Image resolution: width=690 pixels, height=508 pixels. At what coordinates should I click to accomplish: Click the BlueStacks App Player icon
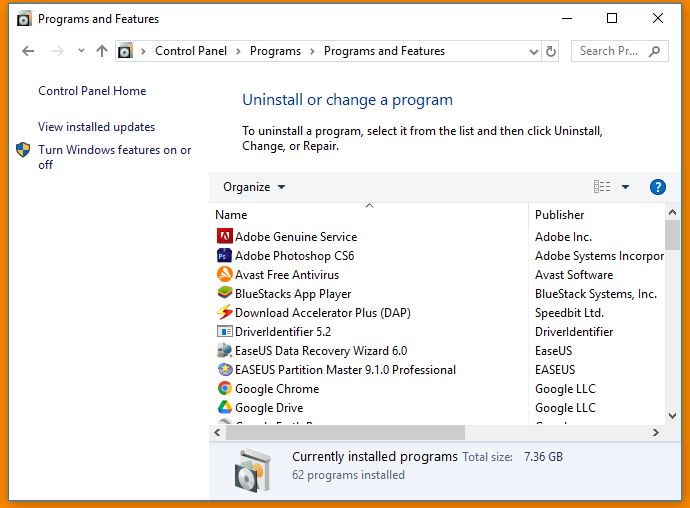[224, 293]
